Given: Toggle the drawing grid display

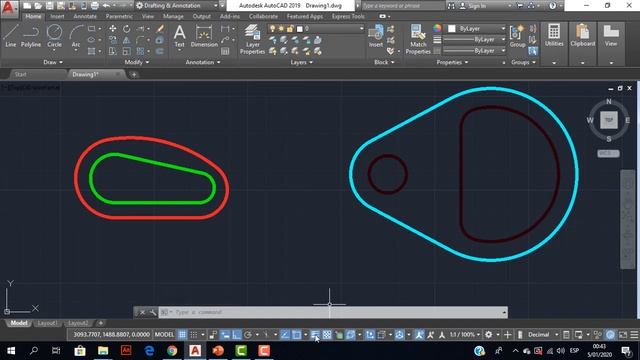Looking at the screenshot, I should (x=182, y=335).
